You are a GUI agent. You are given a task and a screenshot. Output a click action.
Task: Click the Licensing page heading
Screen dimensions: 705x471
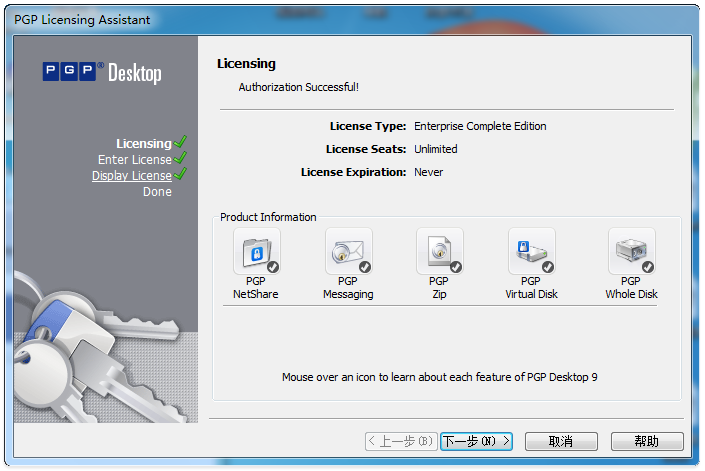tap(246, 64)
